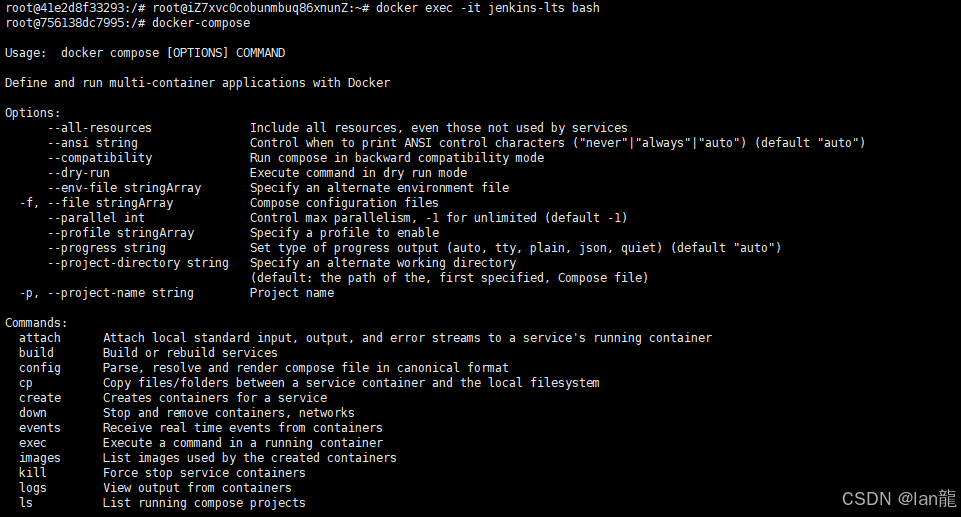961x517 pixels.
Task: Click 'Receive real time events from containers'
Action: (243, 428)
